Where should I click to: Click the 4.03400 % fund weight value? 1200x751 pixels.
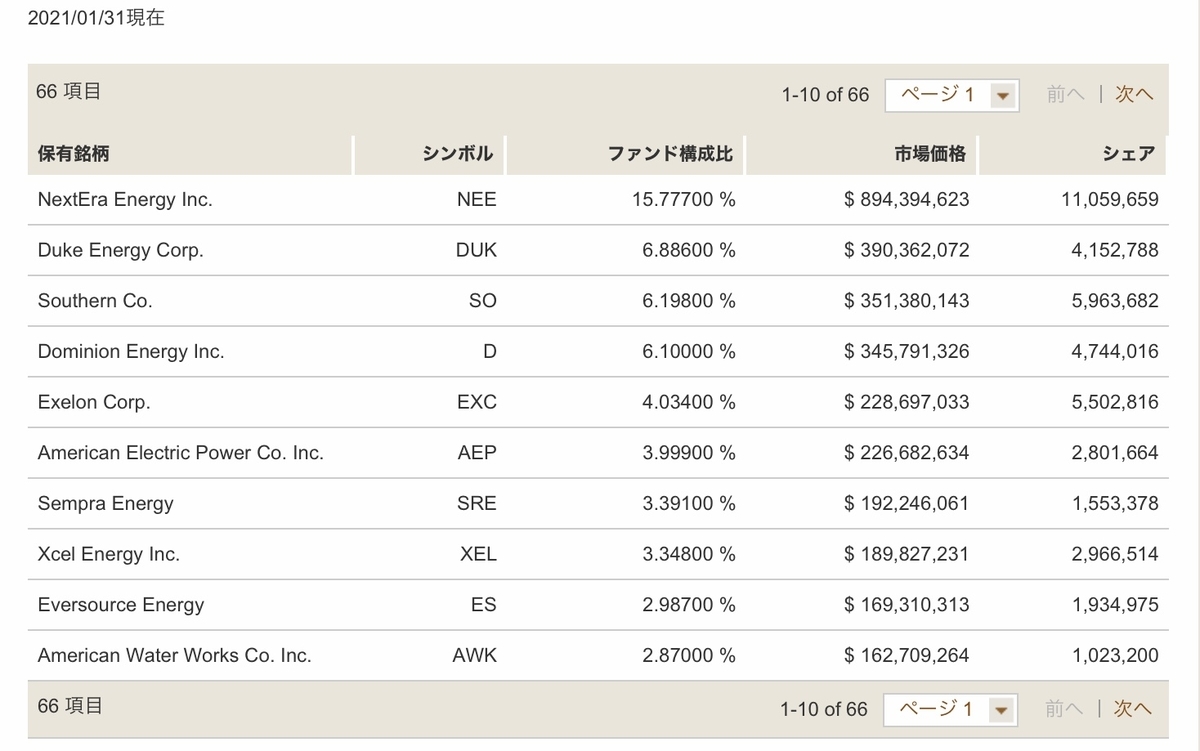click(x=688, y=402)
